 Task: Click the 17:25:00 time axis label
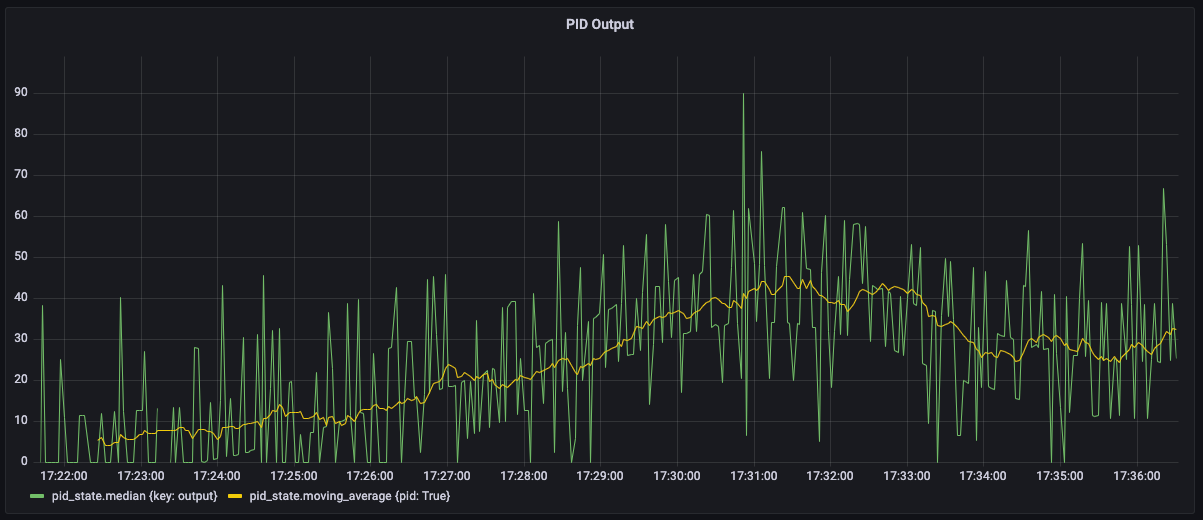[x=294, y=476]
